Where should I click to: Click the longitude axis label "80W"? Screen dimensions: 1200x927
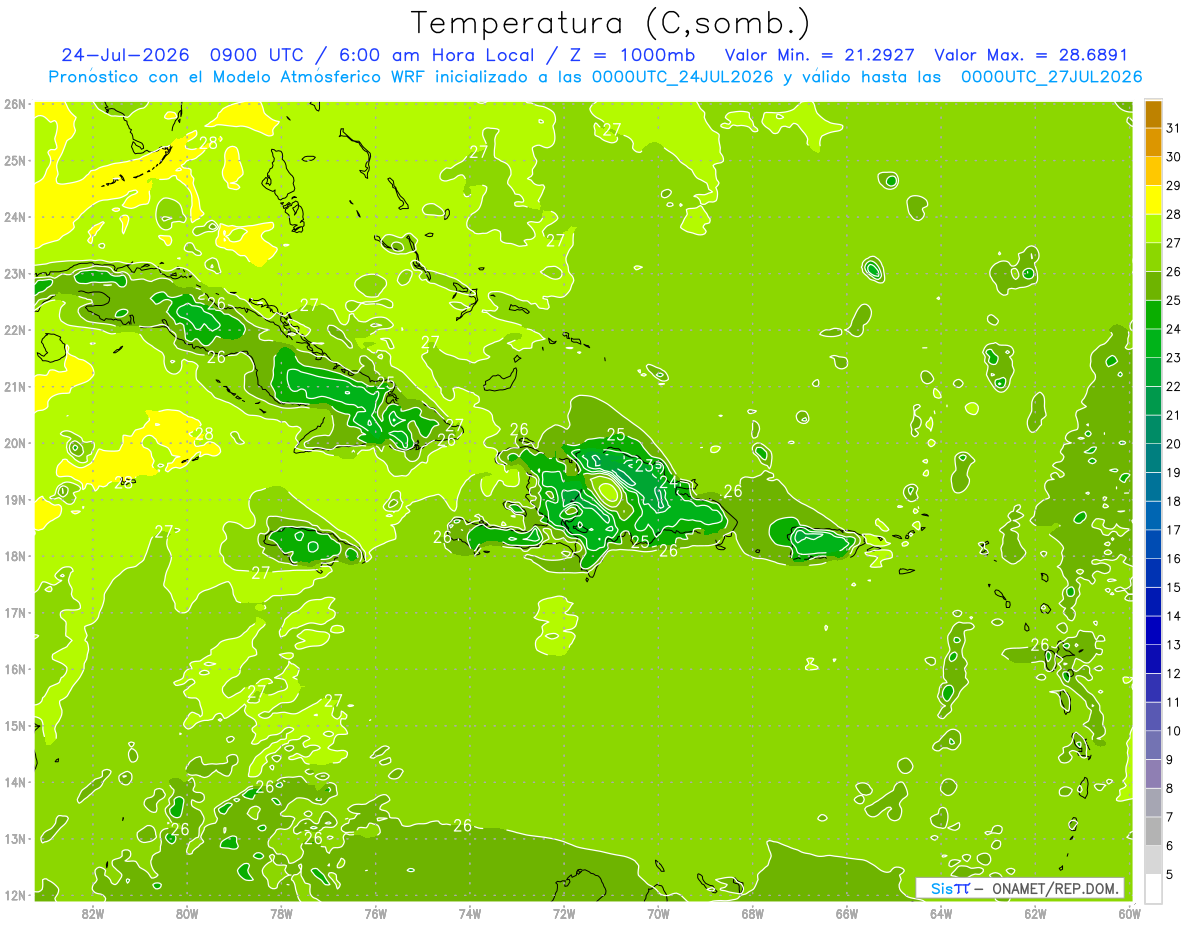click(x=186, y=913)
